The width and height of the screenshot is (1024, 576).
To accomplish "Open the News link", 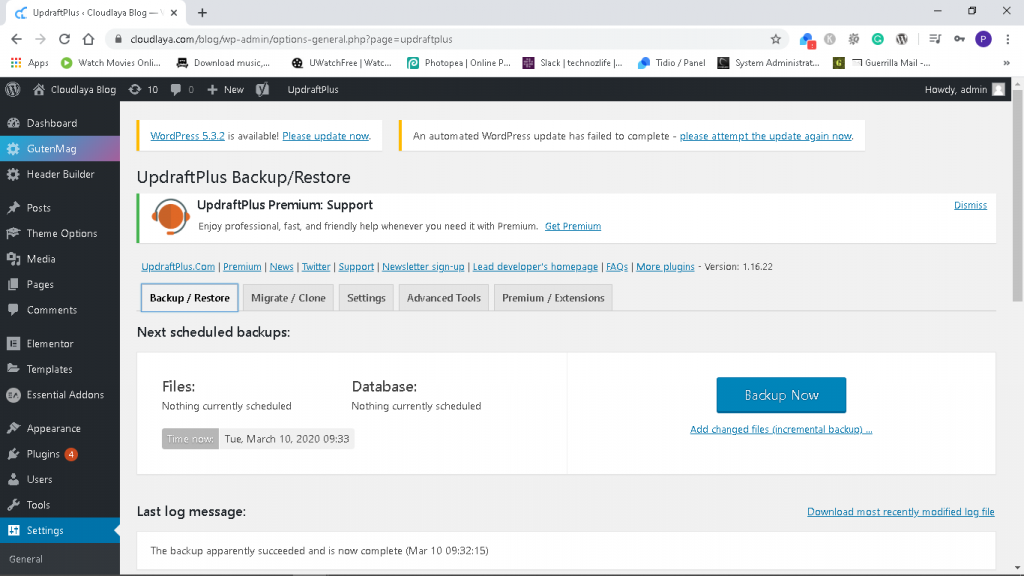I will tap(281, 266).
